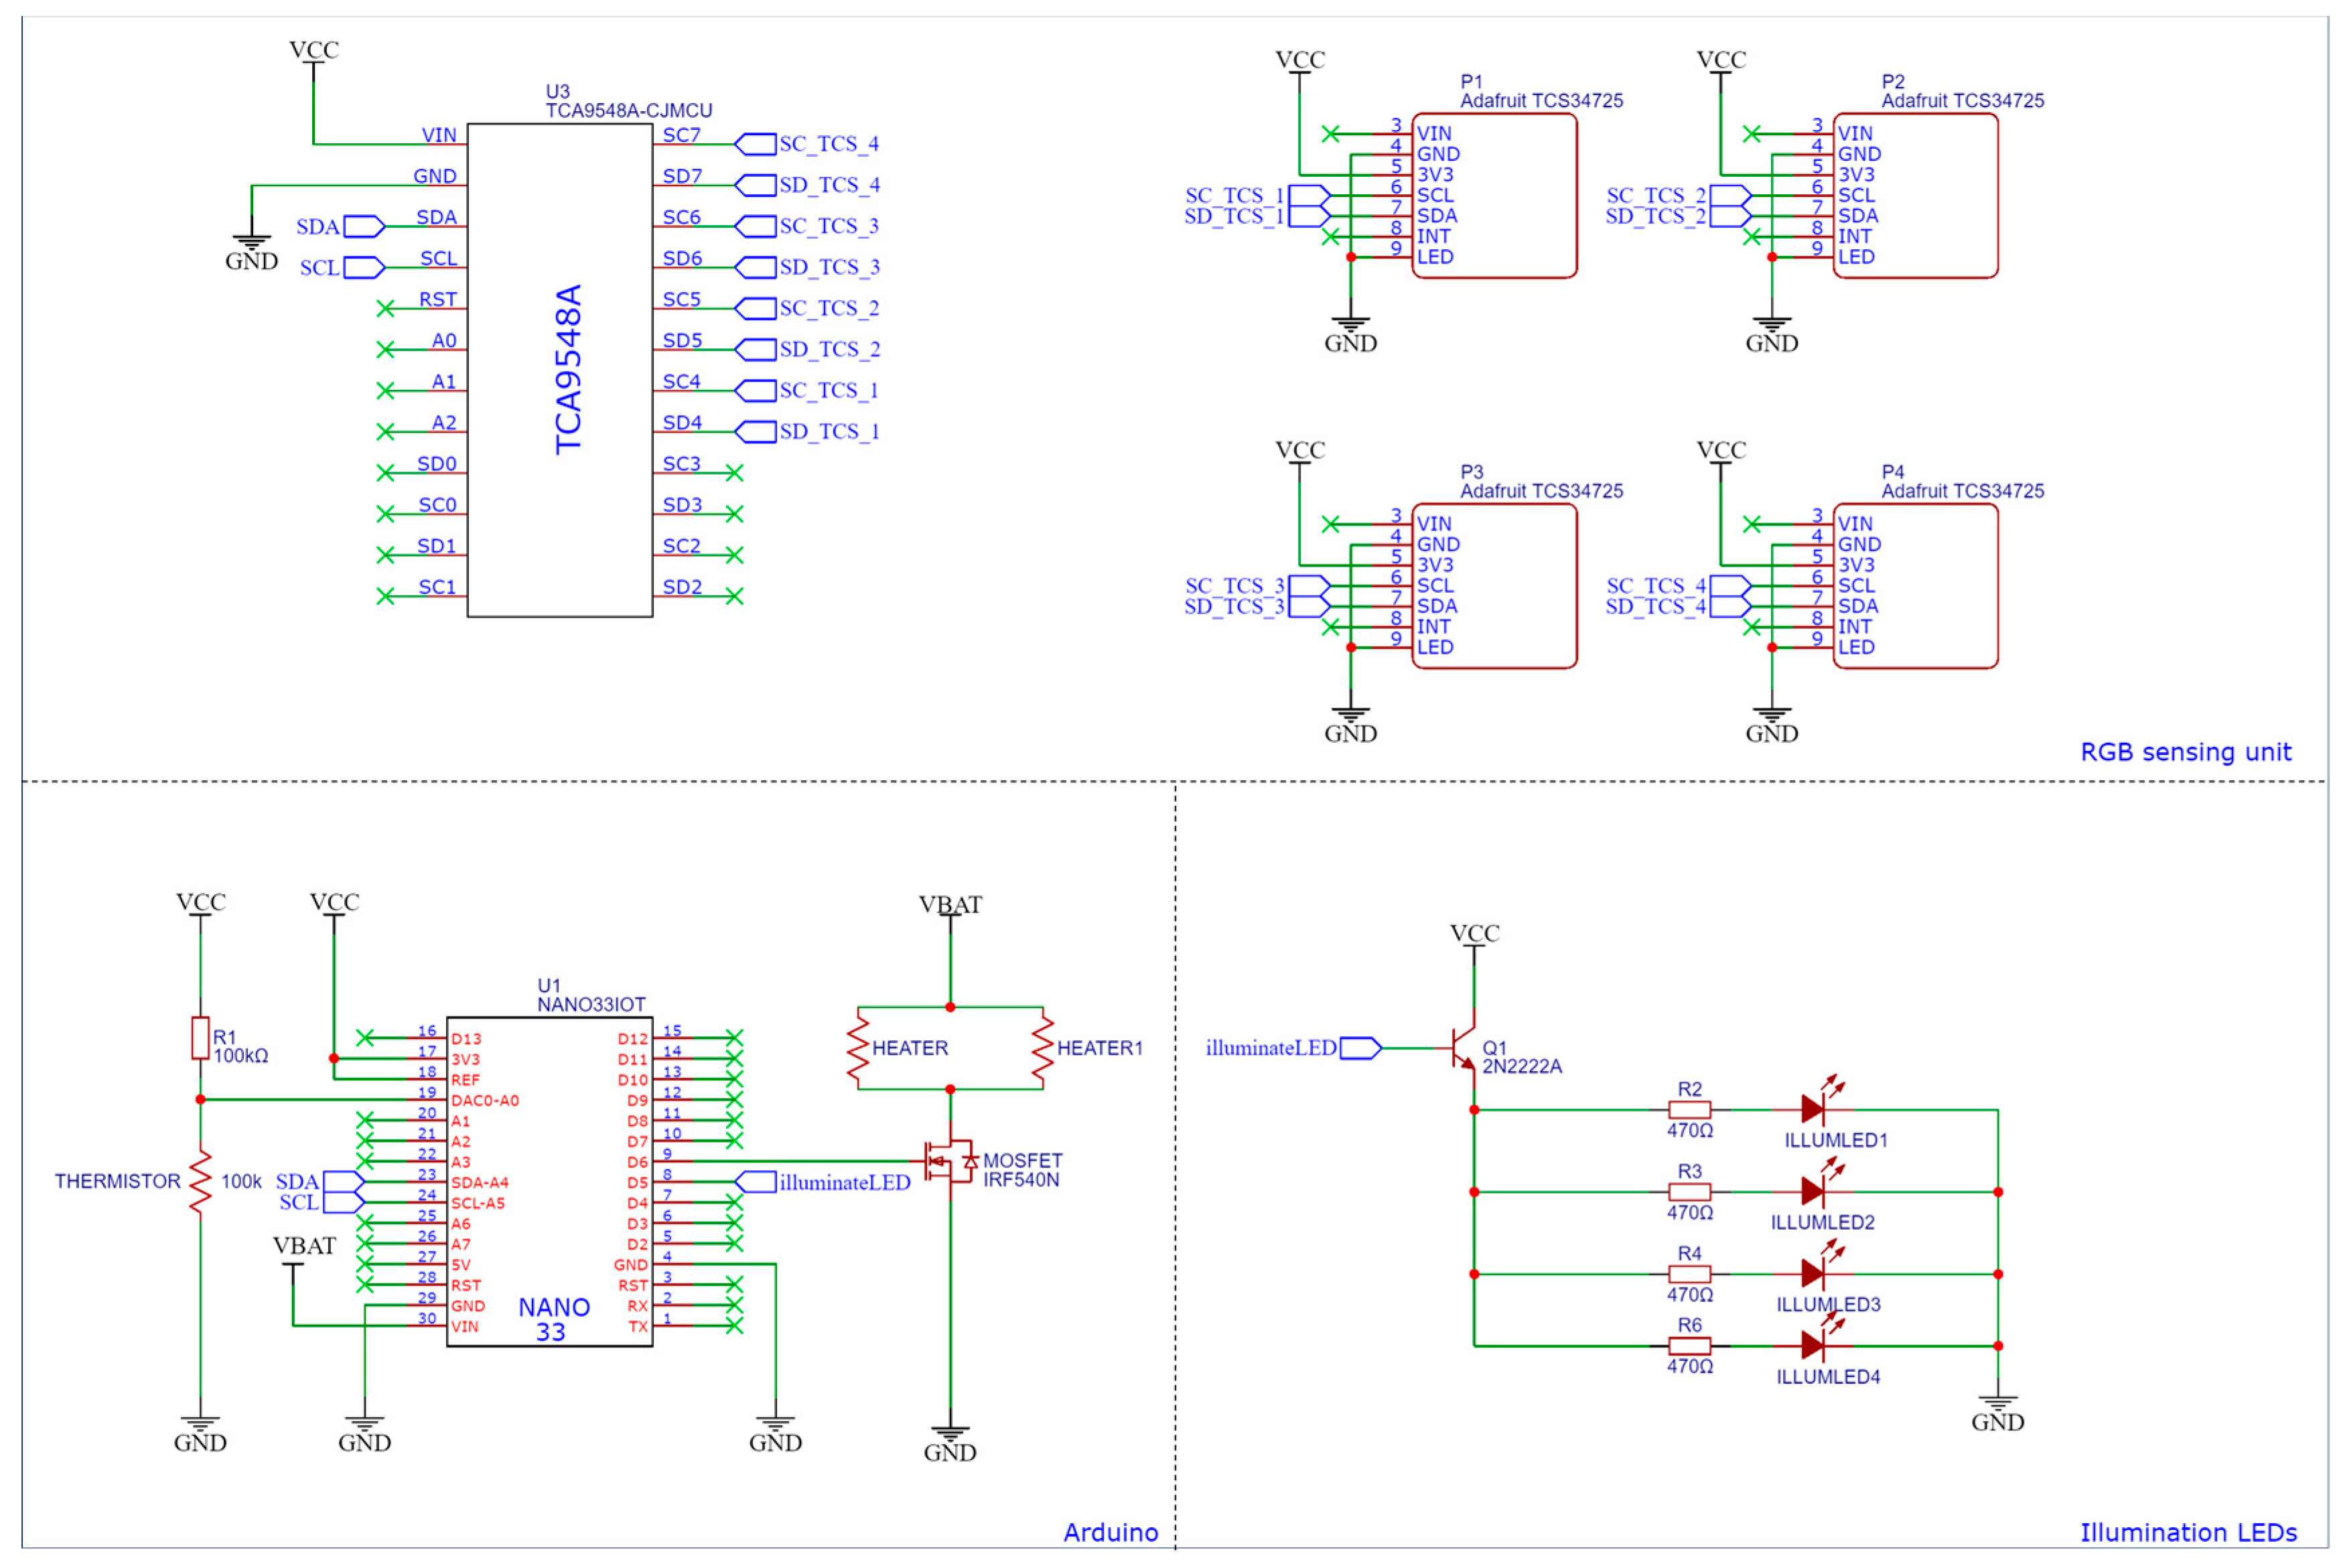2341x1568 pixels.
Task: Select the Arduino section label
Action: [1110, 1532]
